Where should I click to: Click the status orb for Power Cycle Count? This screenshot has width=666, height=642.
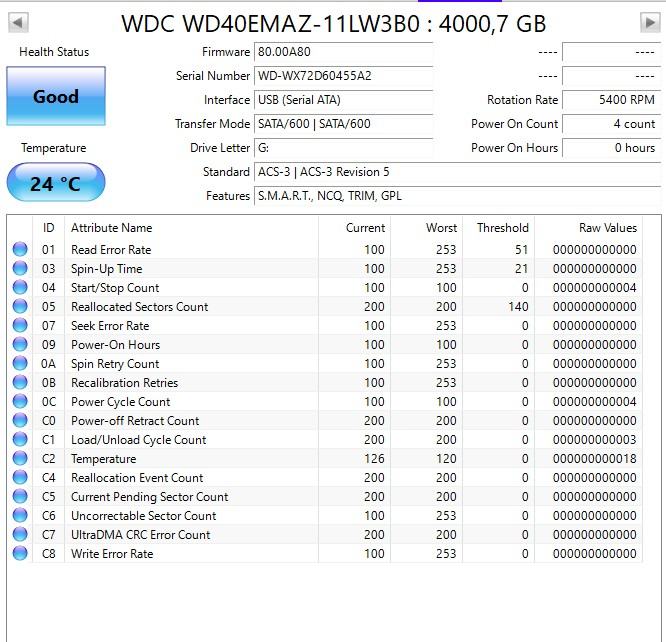pyautogui.click(x=20, y=402)
